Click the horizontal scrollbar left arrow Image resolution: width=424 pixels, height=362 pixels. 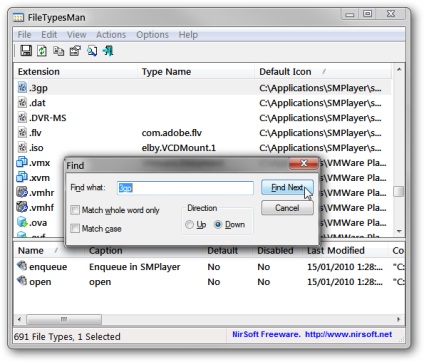(x=19, y=319)
